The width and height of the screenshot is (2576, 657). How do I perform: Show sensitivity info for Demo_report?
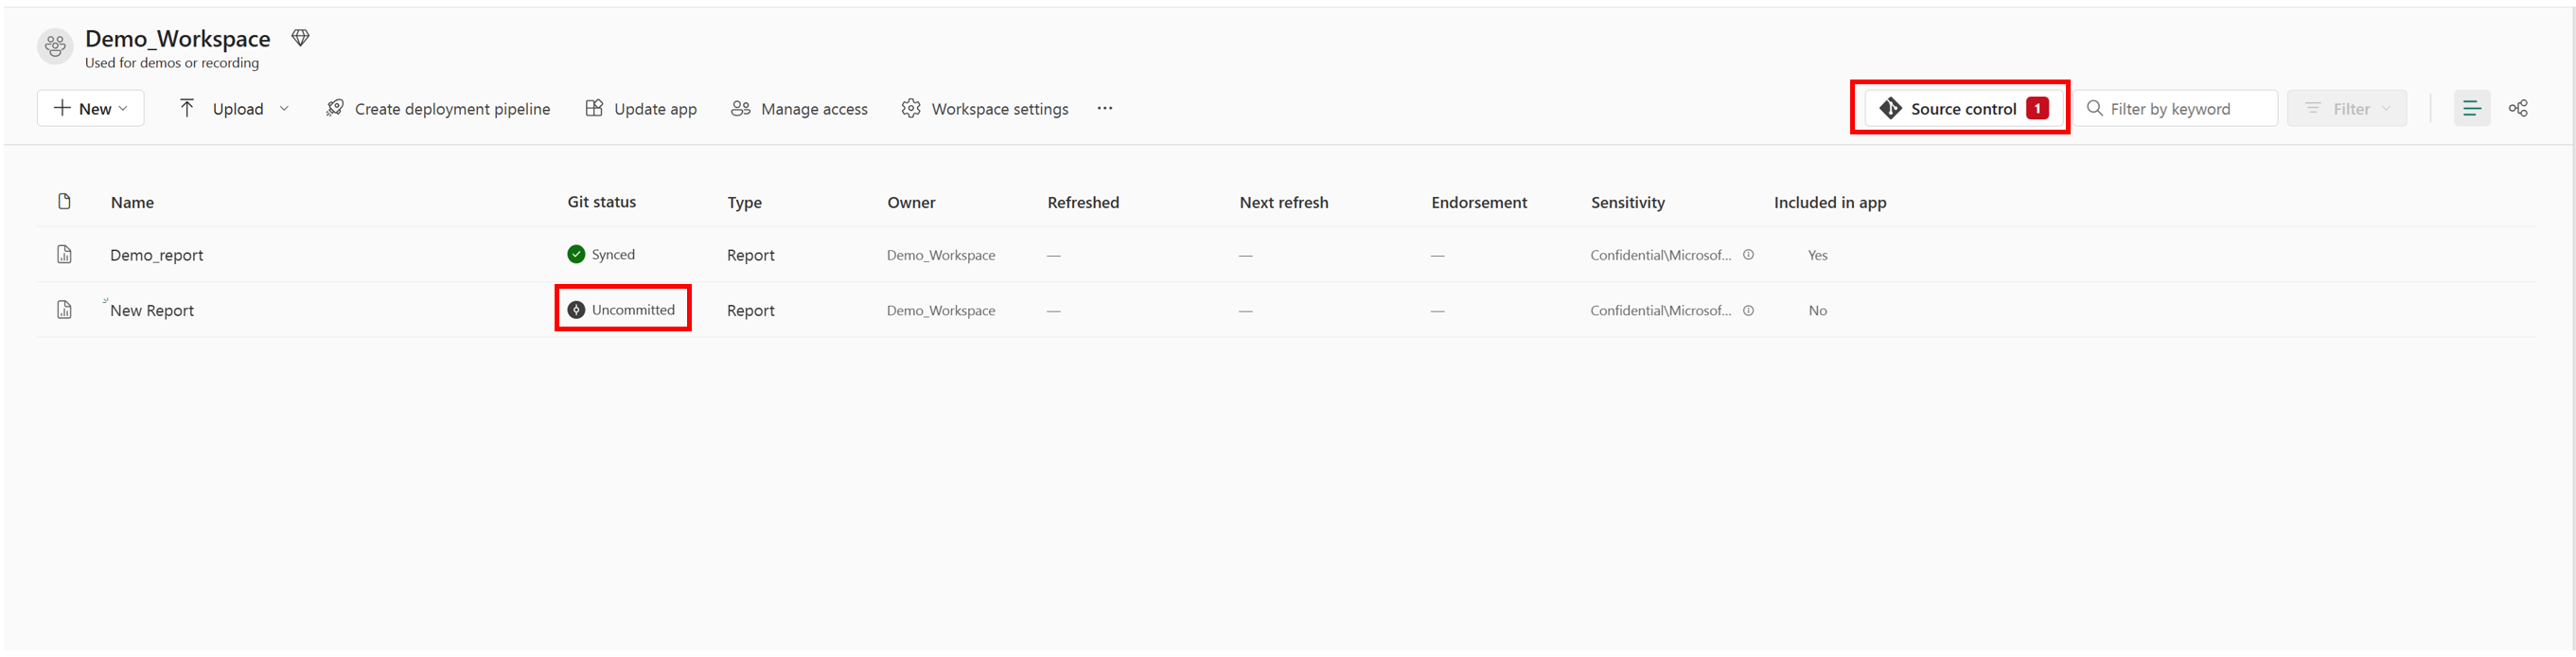coord(1748,255)
